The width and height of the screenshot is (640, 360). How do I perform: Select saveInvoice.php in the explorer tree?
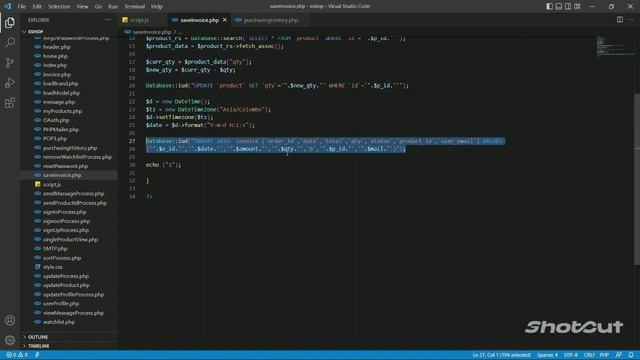point(62,175)
